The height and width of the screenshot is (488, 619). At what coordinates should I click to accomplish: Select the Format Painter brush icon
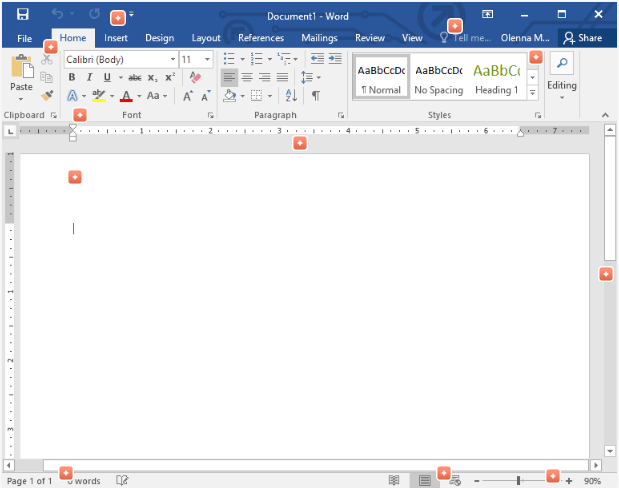pyautogui.click(x=47, y=95)
